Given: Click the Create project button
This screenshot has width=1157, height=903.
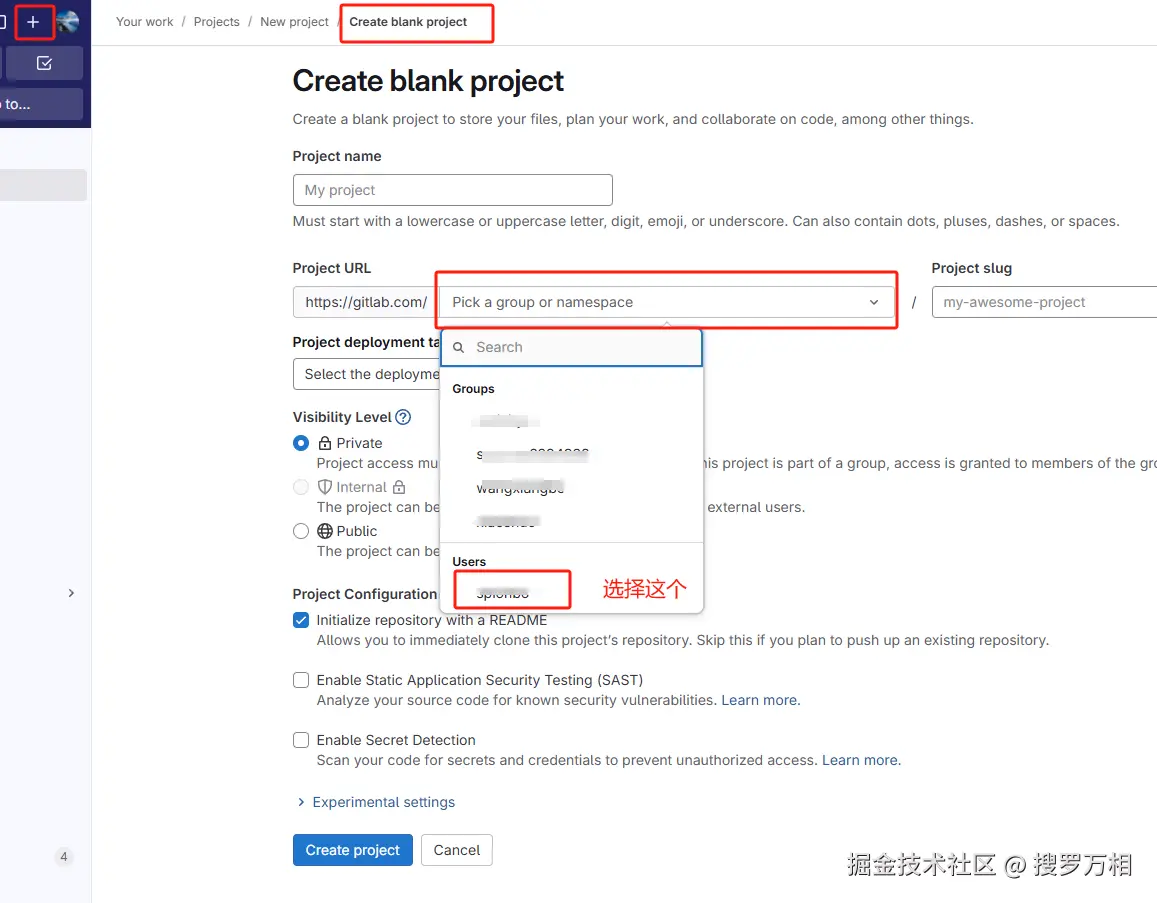Looking at the screenshot, I should tap(353, 850).
